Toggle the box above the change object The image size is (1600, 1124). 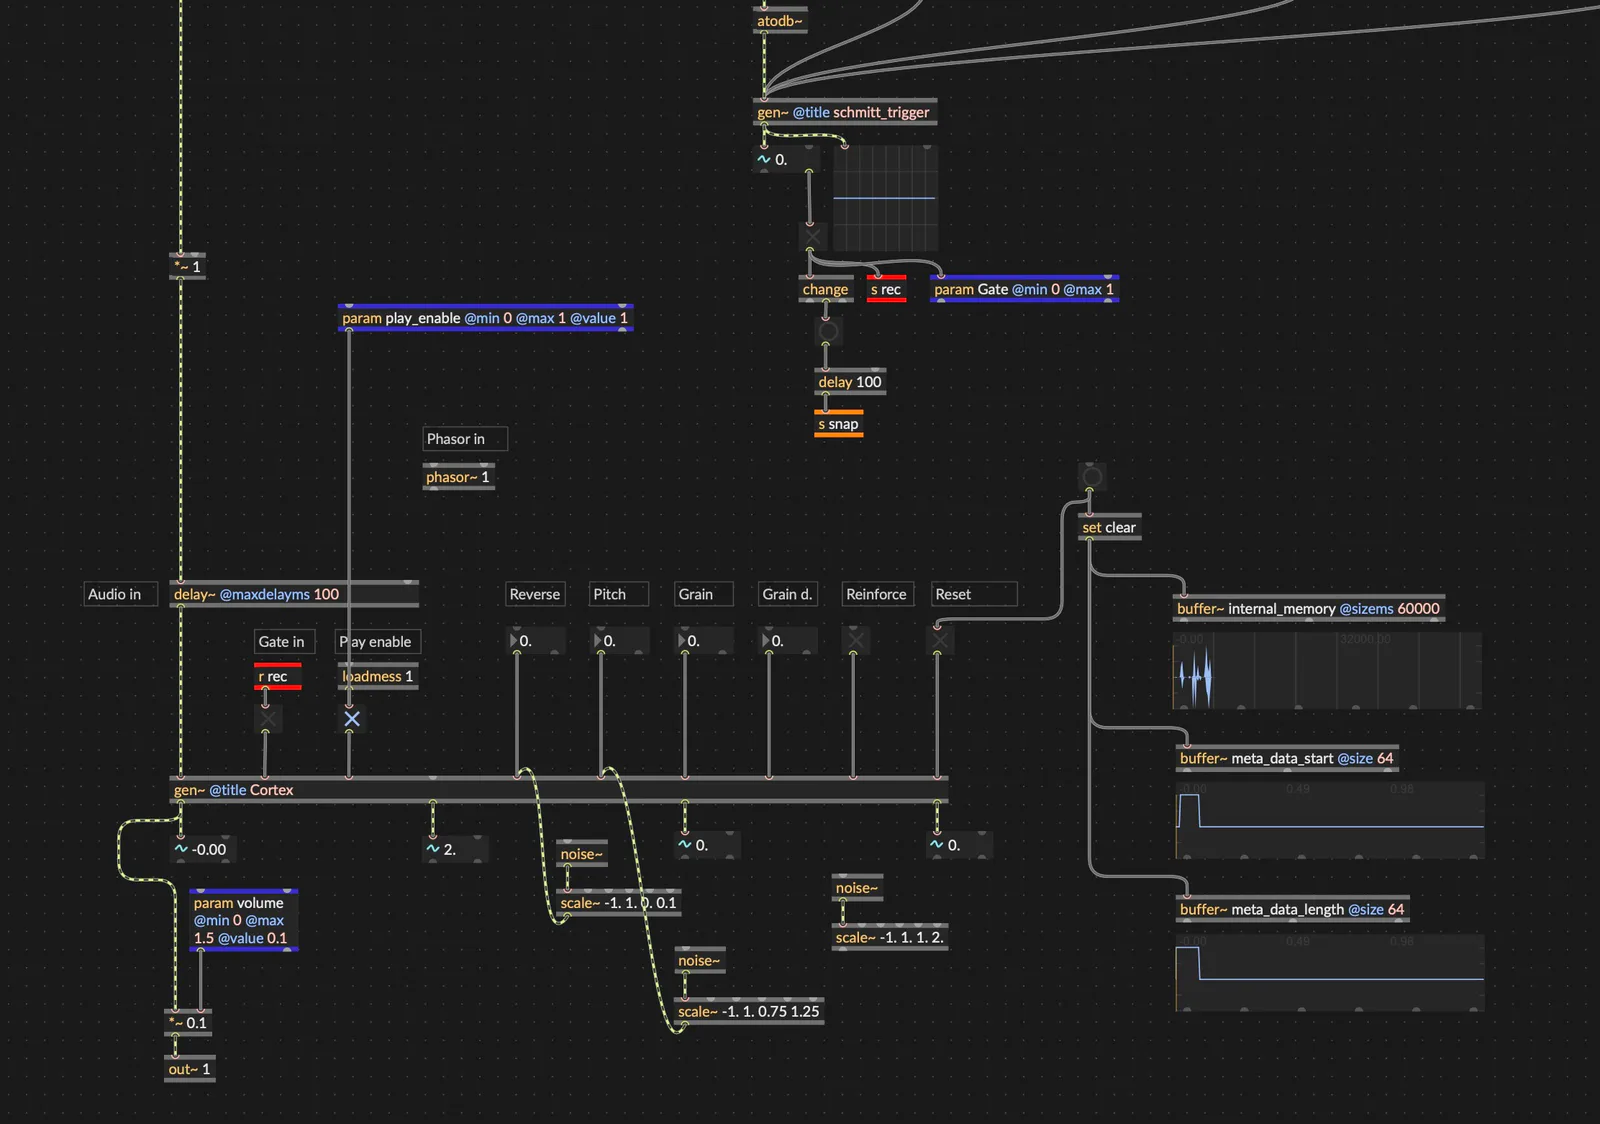[x=813, y=237]
